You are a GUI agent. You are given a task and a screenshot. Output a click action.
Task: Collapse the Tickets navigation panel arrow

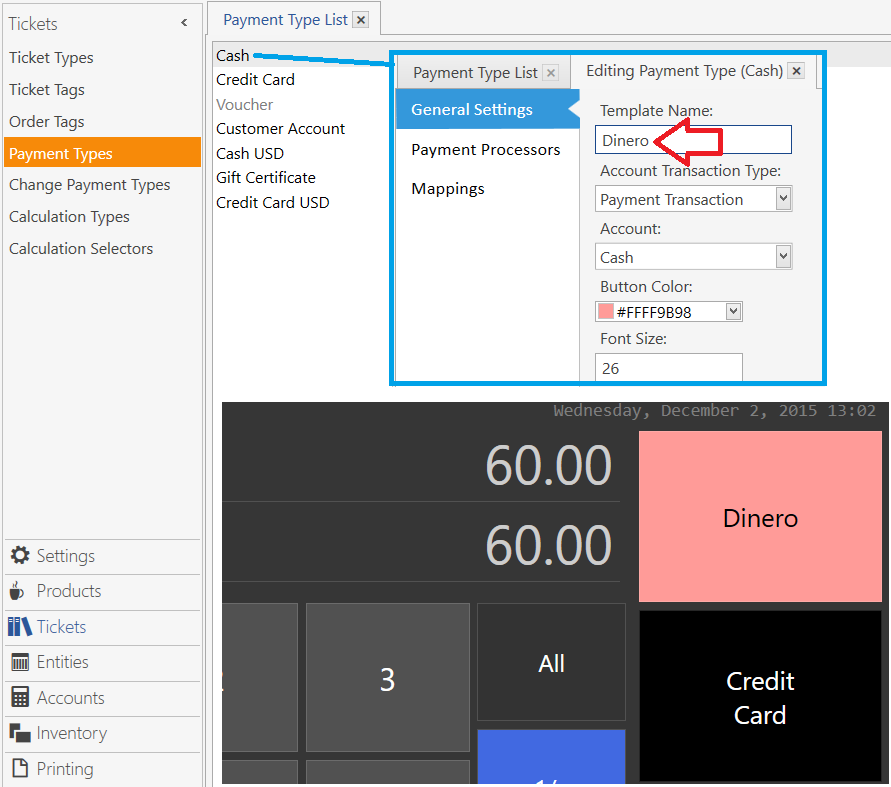tap(184, 23)
